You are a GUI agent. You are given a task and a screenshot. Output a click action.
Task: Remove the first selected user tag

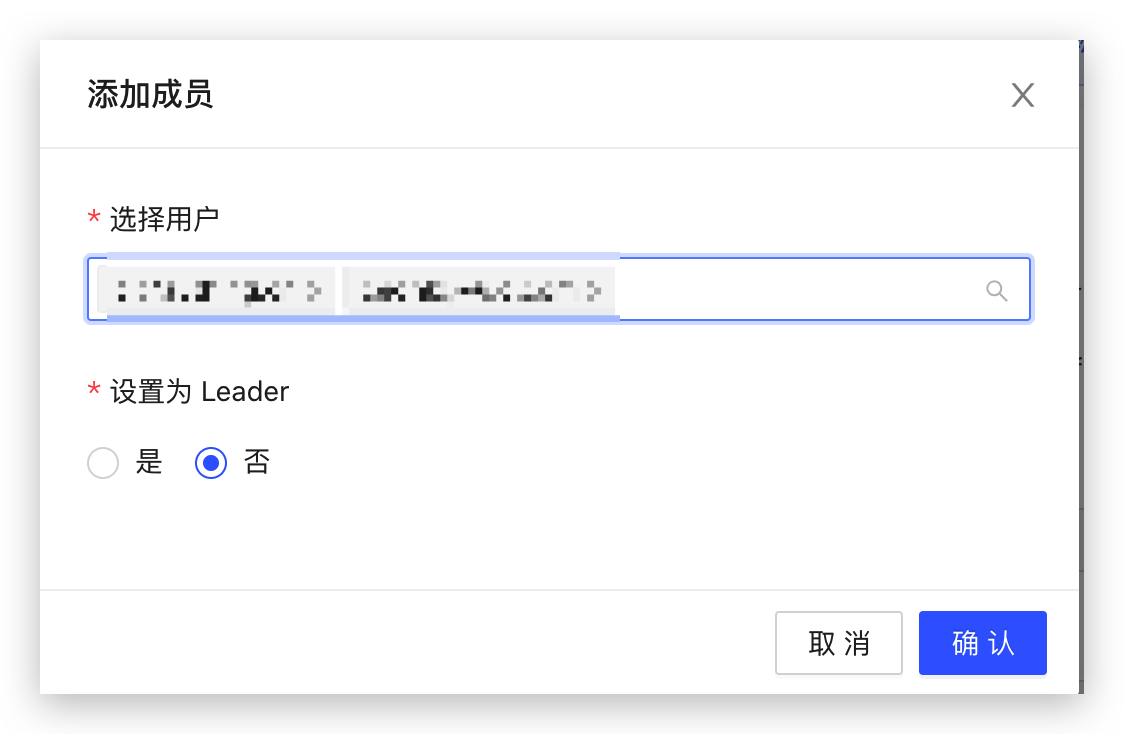pyautogui.click(x=314, y=291)
